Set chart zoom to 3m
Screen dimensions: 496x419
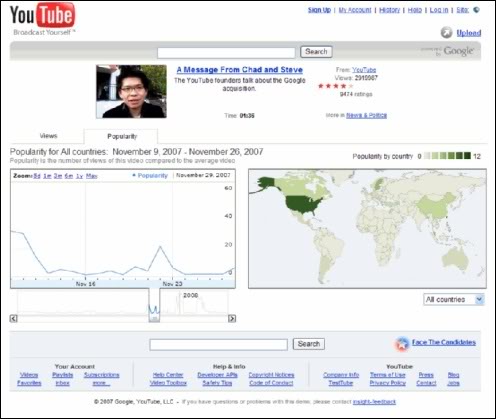58,176
